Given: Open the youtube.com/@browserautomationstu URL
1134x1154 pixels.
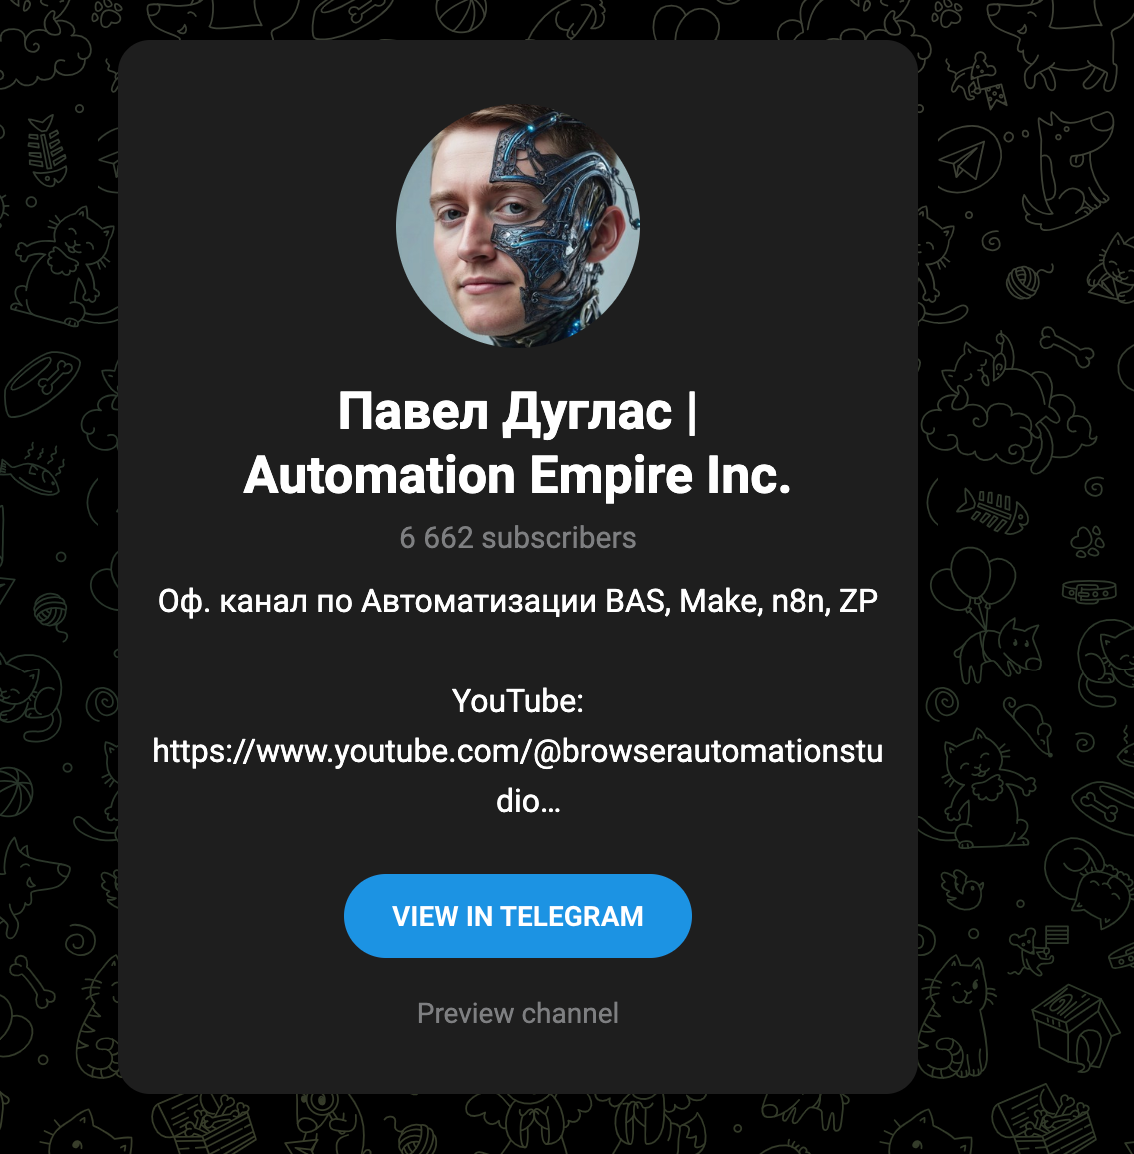Looking at the screenshot, I should pyautogui.click(x=517, y=751).
